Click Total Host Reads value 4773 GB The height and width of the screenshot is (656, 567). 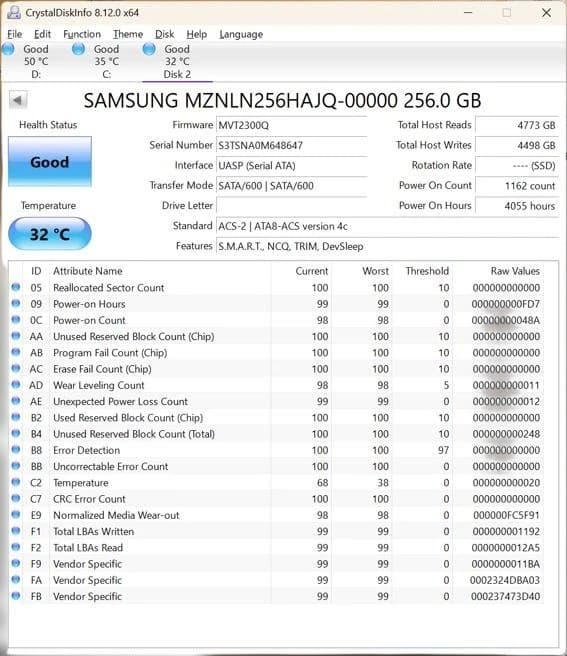click(517, 125)
